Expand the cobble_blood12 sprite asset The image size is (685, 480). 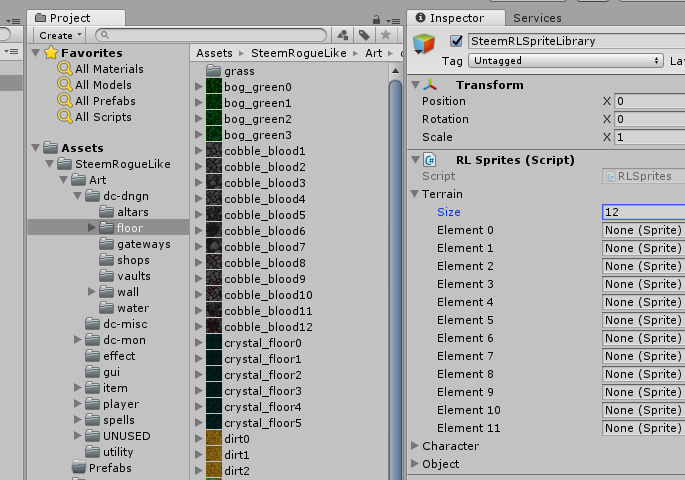(199, 326)
